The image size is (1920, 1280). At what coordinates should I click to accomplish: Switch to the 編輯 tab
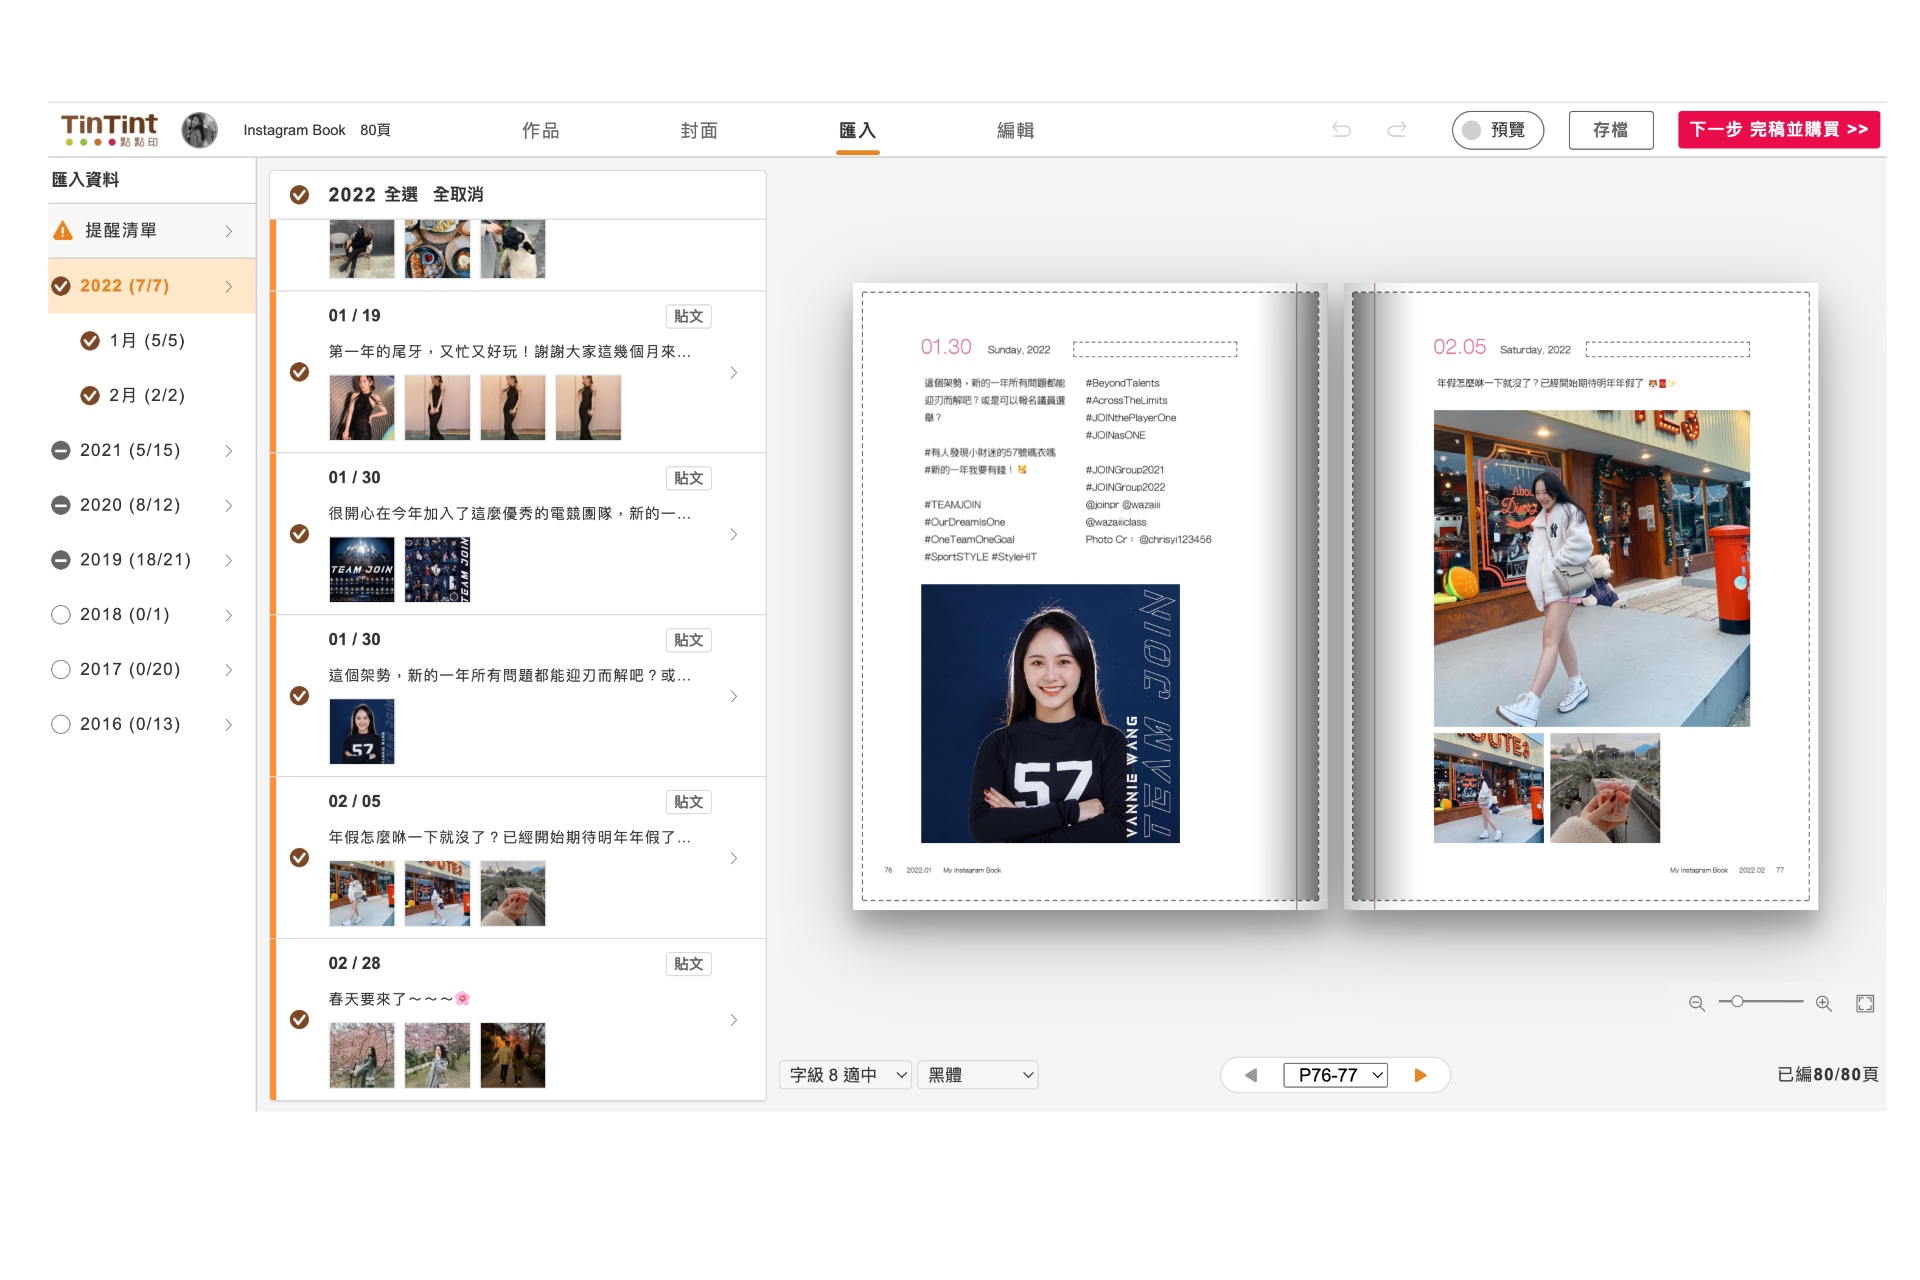click(1016, 130)
